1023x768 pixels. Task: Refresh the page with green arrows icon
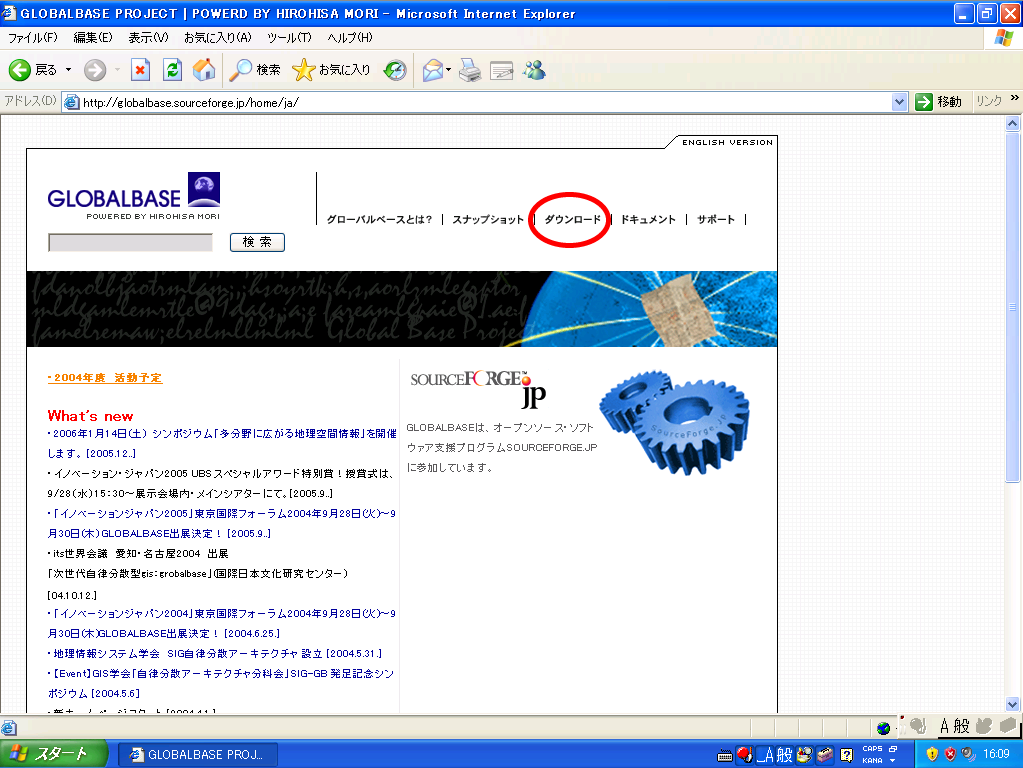pos(172,70)
